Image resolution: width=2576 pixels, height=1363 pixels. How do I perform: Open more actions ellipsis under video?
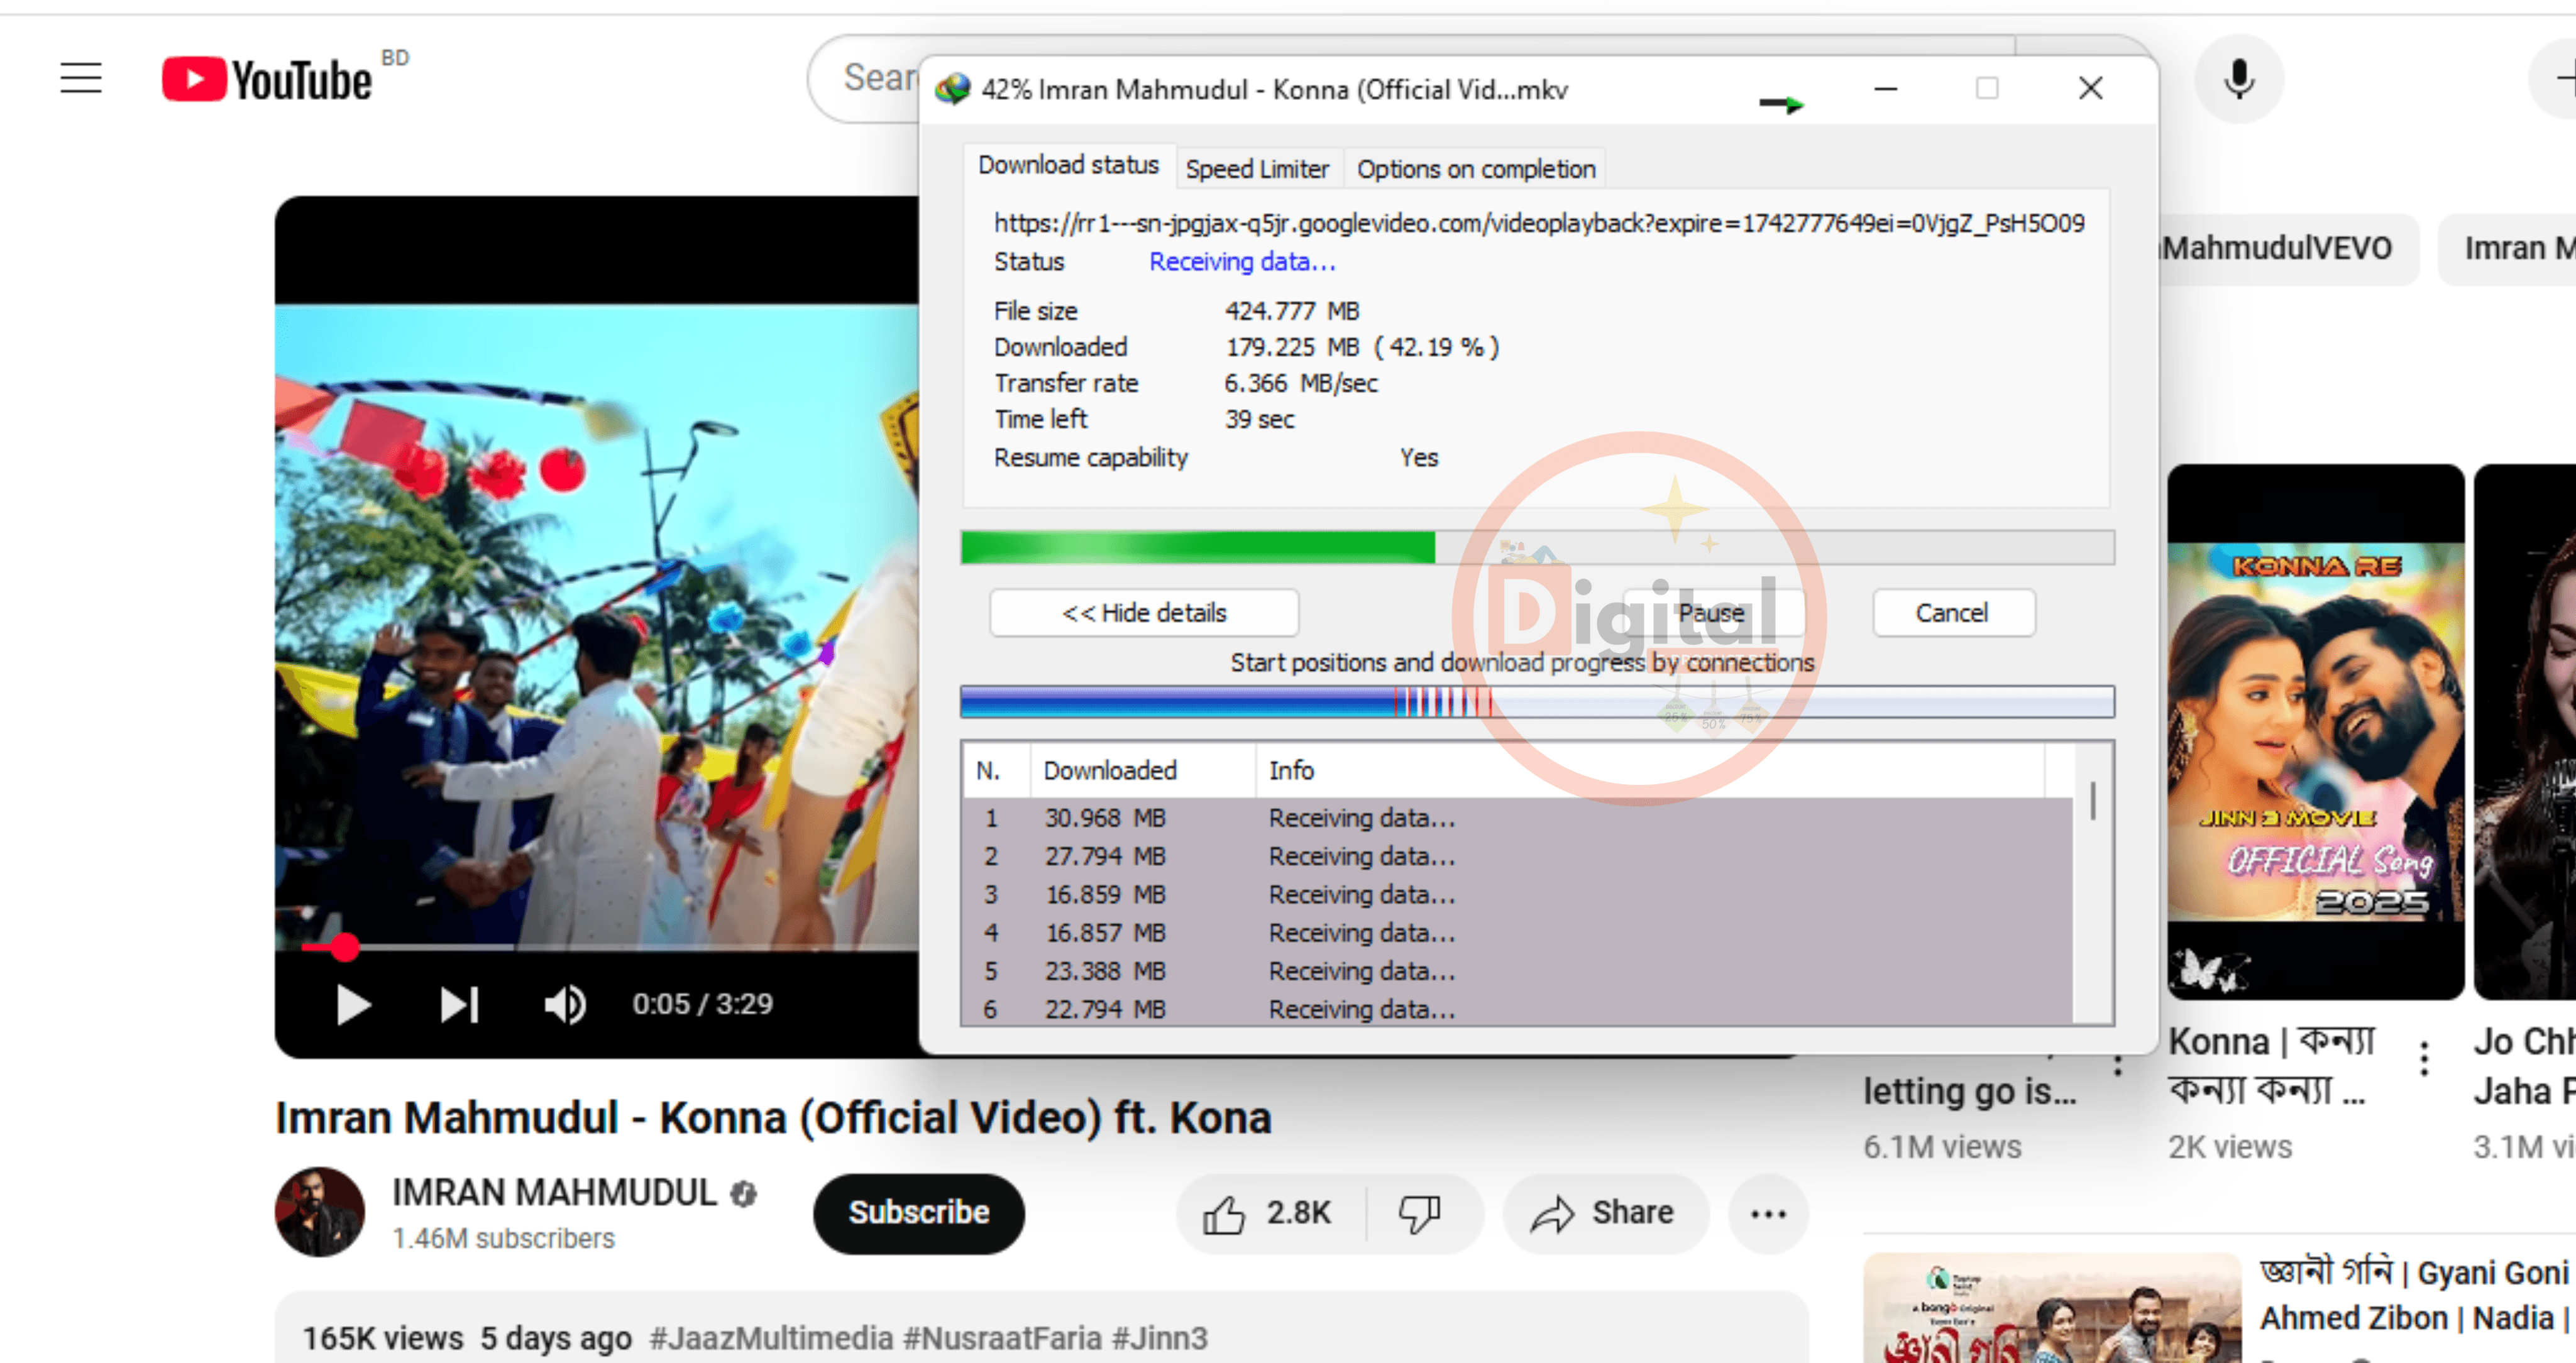(x=1767, y=1214)
